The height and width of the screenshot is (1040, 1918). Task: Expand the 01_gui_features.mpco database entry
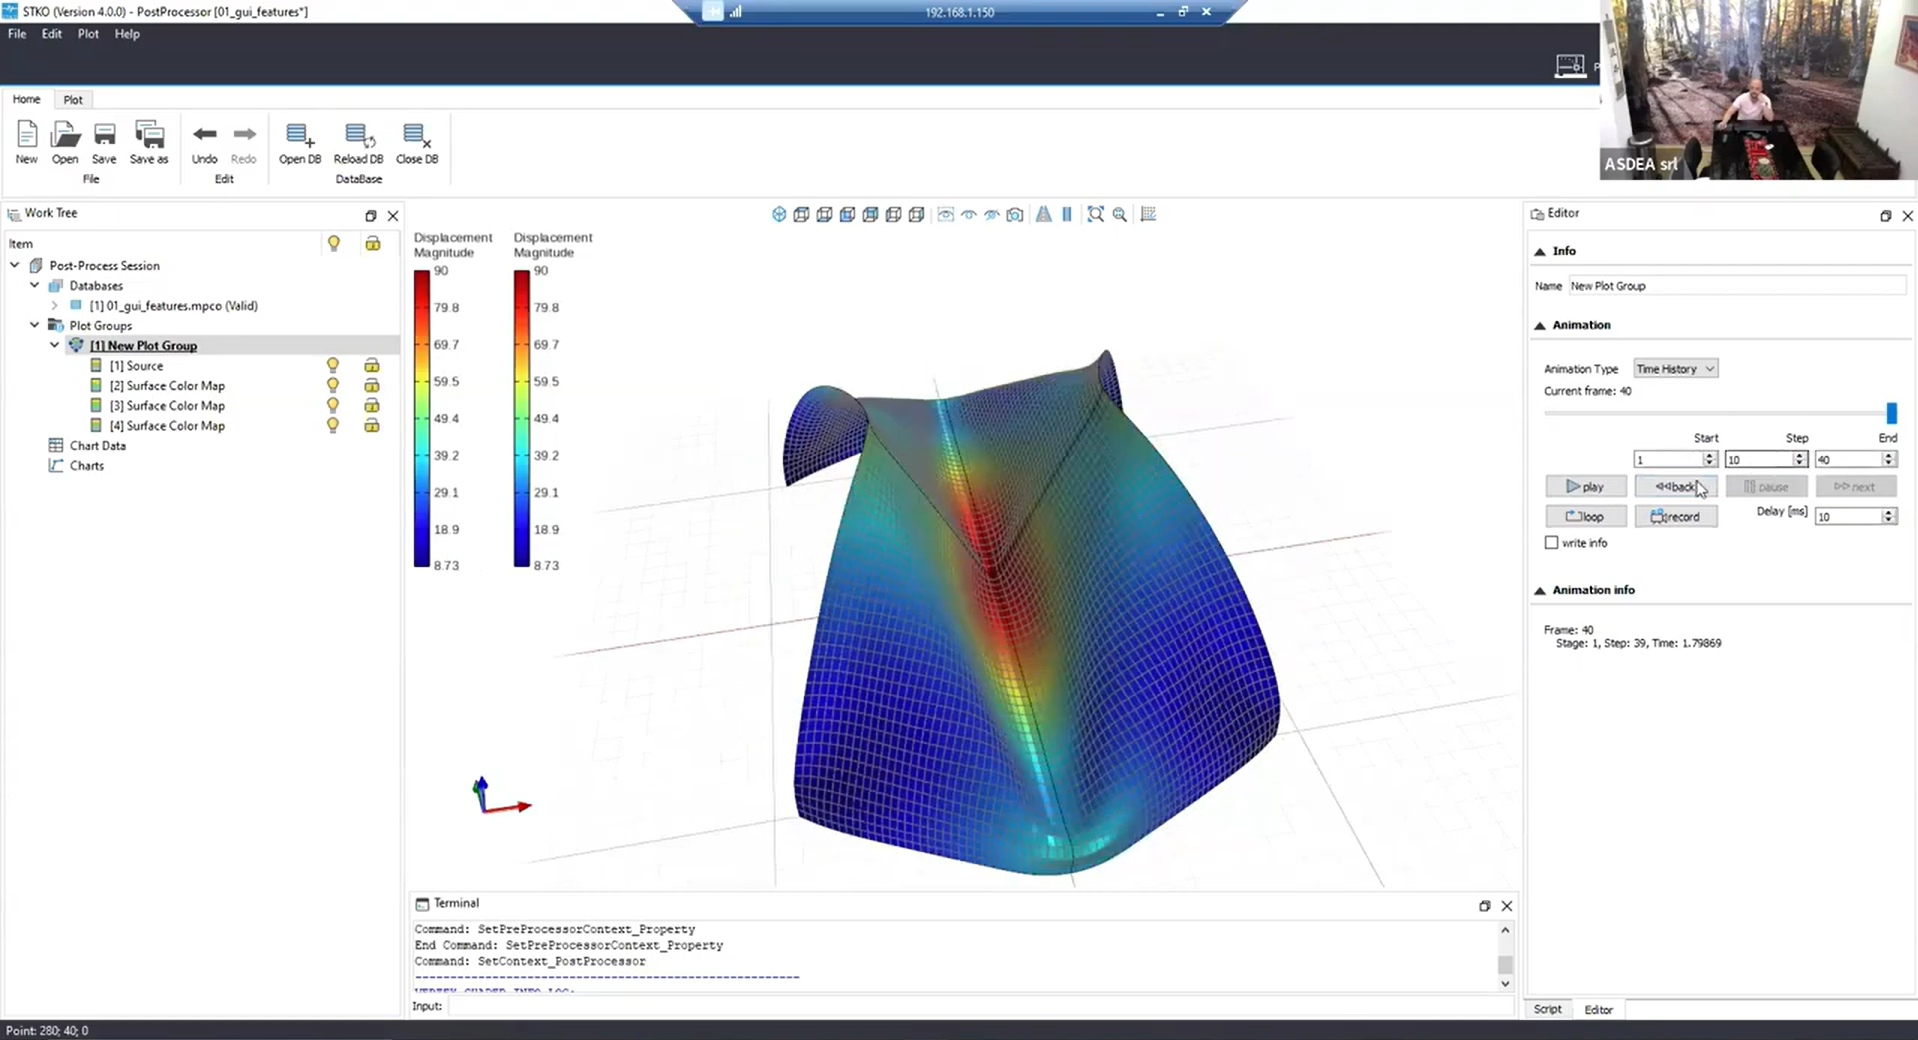pyautogui.click(x=54, y=305)
